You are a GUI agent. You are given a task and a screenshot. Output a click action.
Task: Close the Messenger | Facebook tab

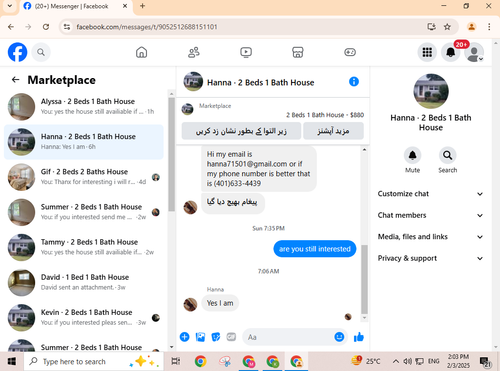point(125,6)
